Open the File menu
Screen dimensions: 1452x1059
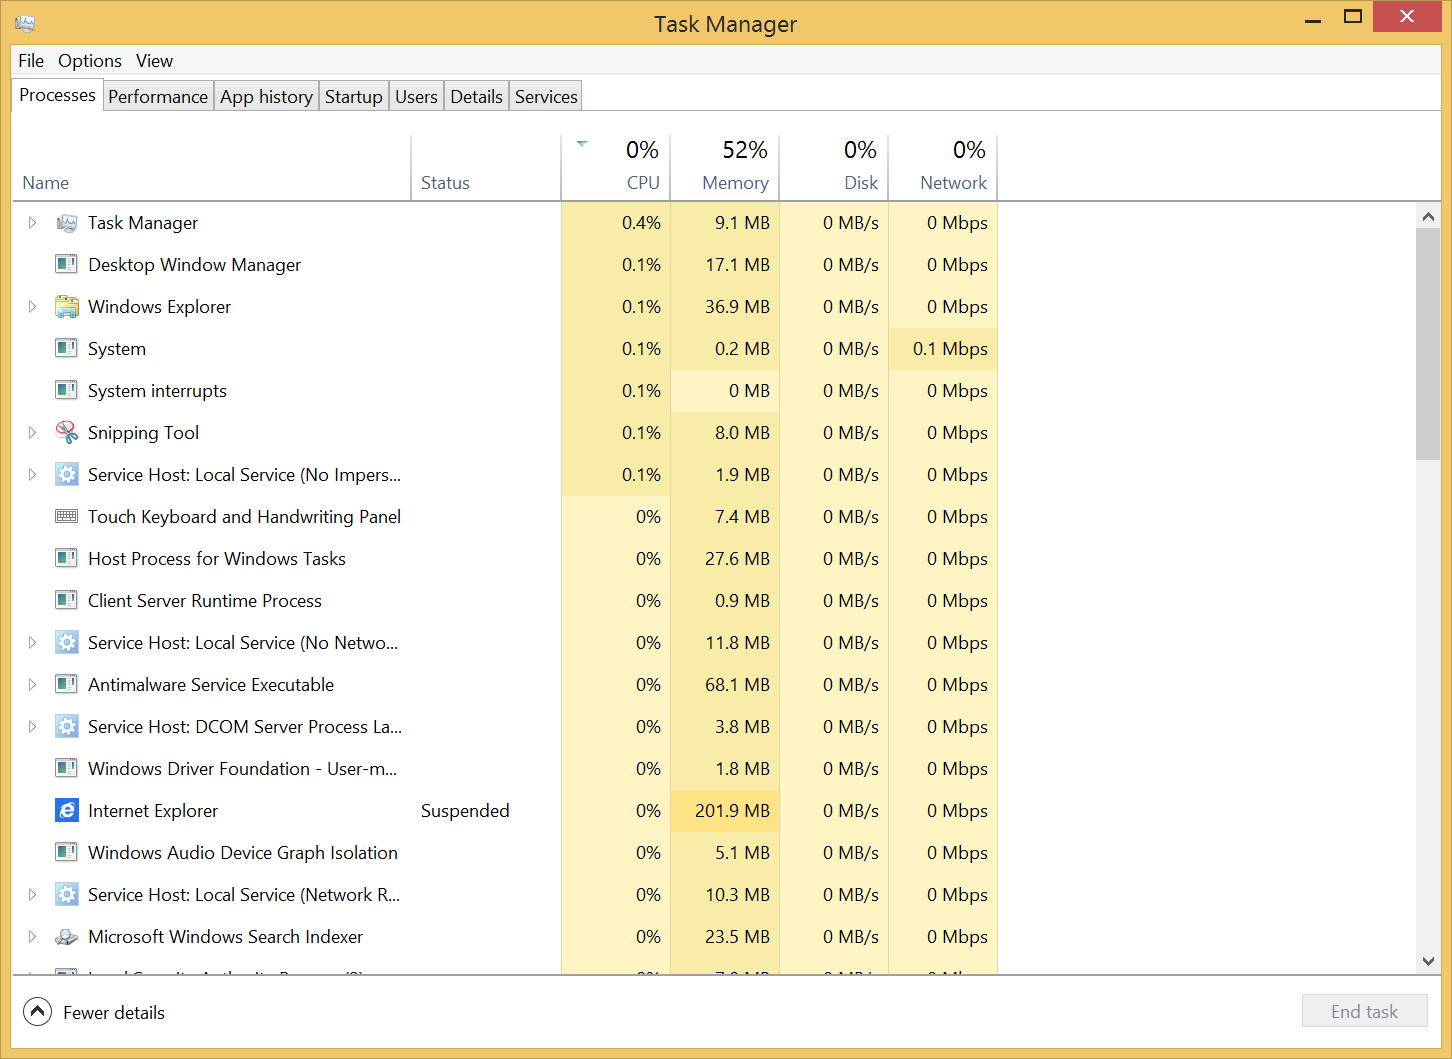[x=31, y=61]
